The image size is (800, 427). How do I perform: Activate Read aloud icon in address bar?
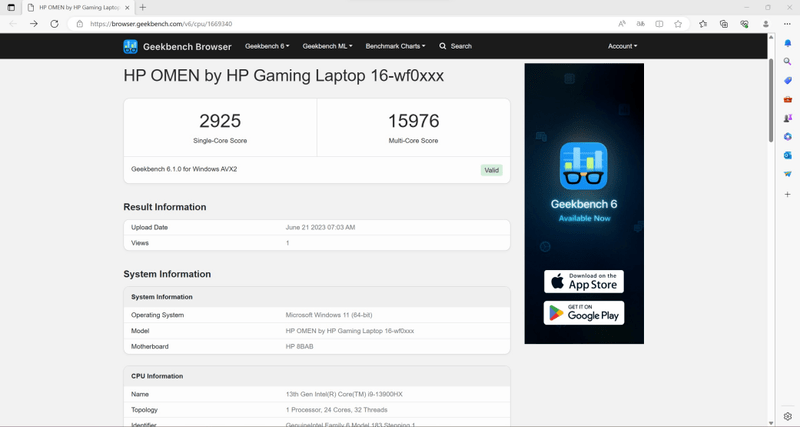[x=622, y=24]
